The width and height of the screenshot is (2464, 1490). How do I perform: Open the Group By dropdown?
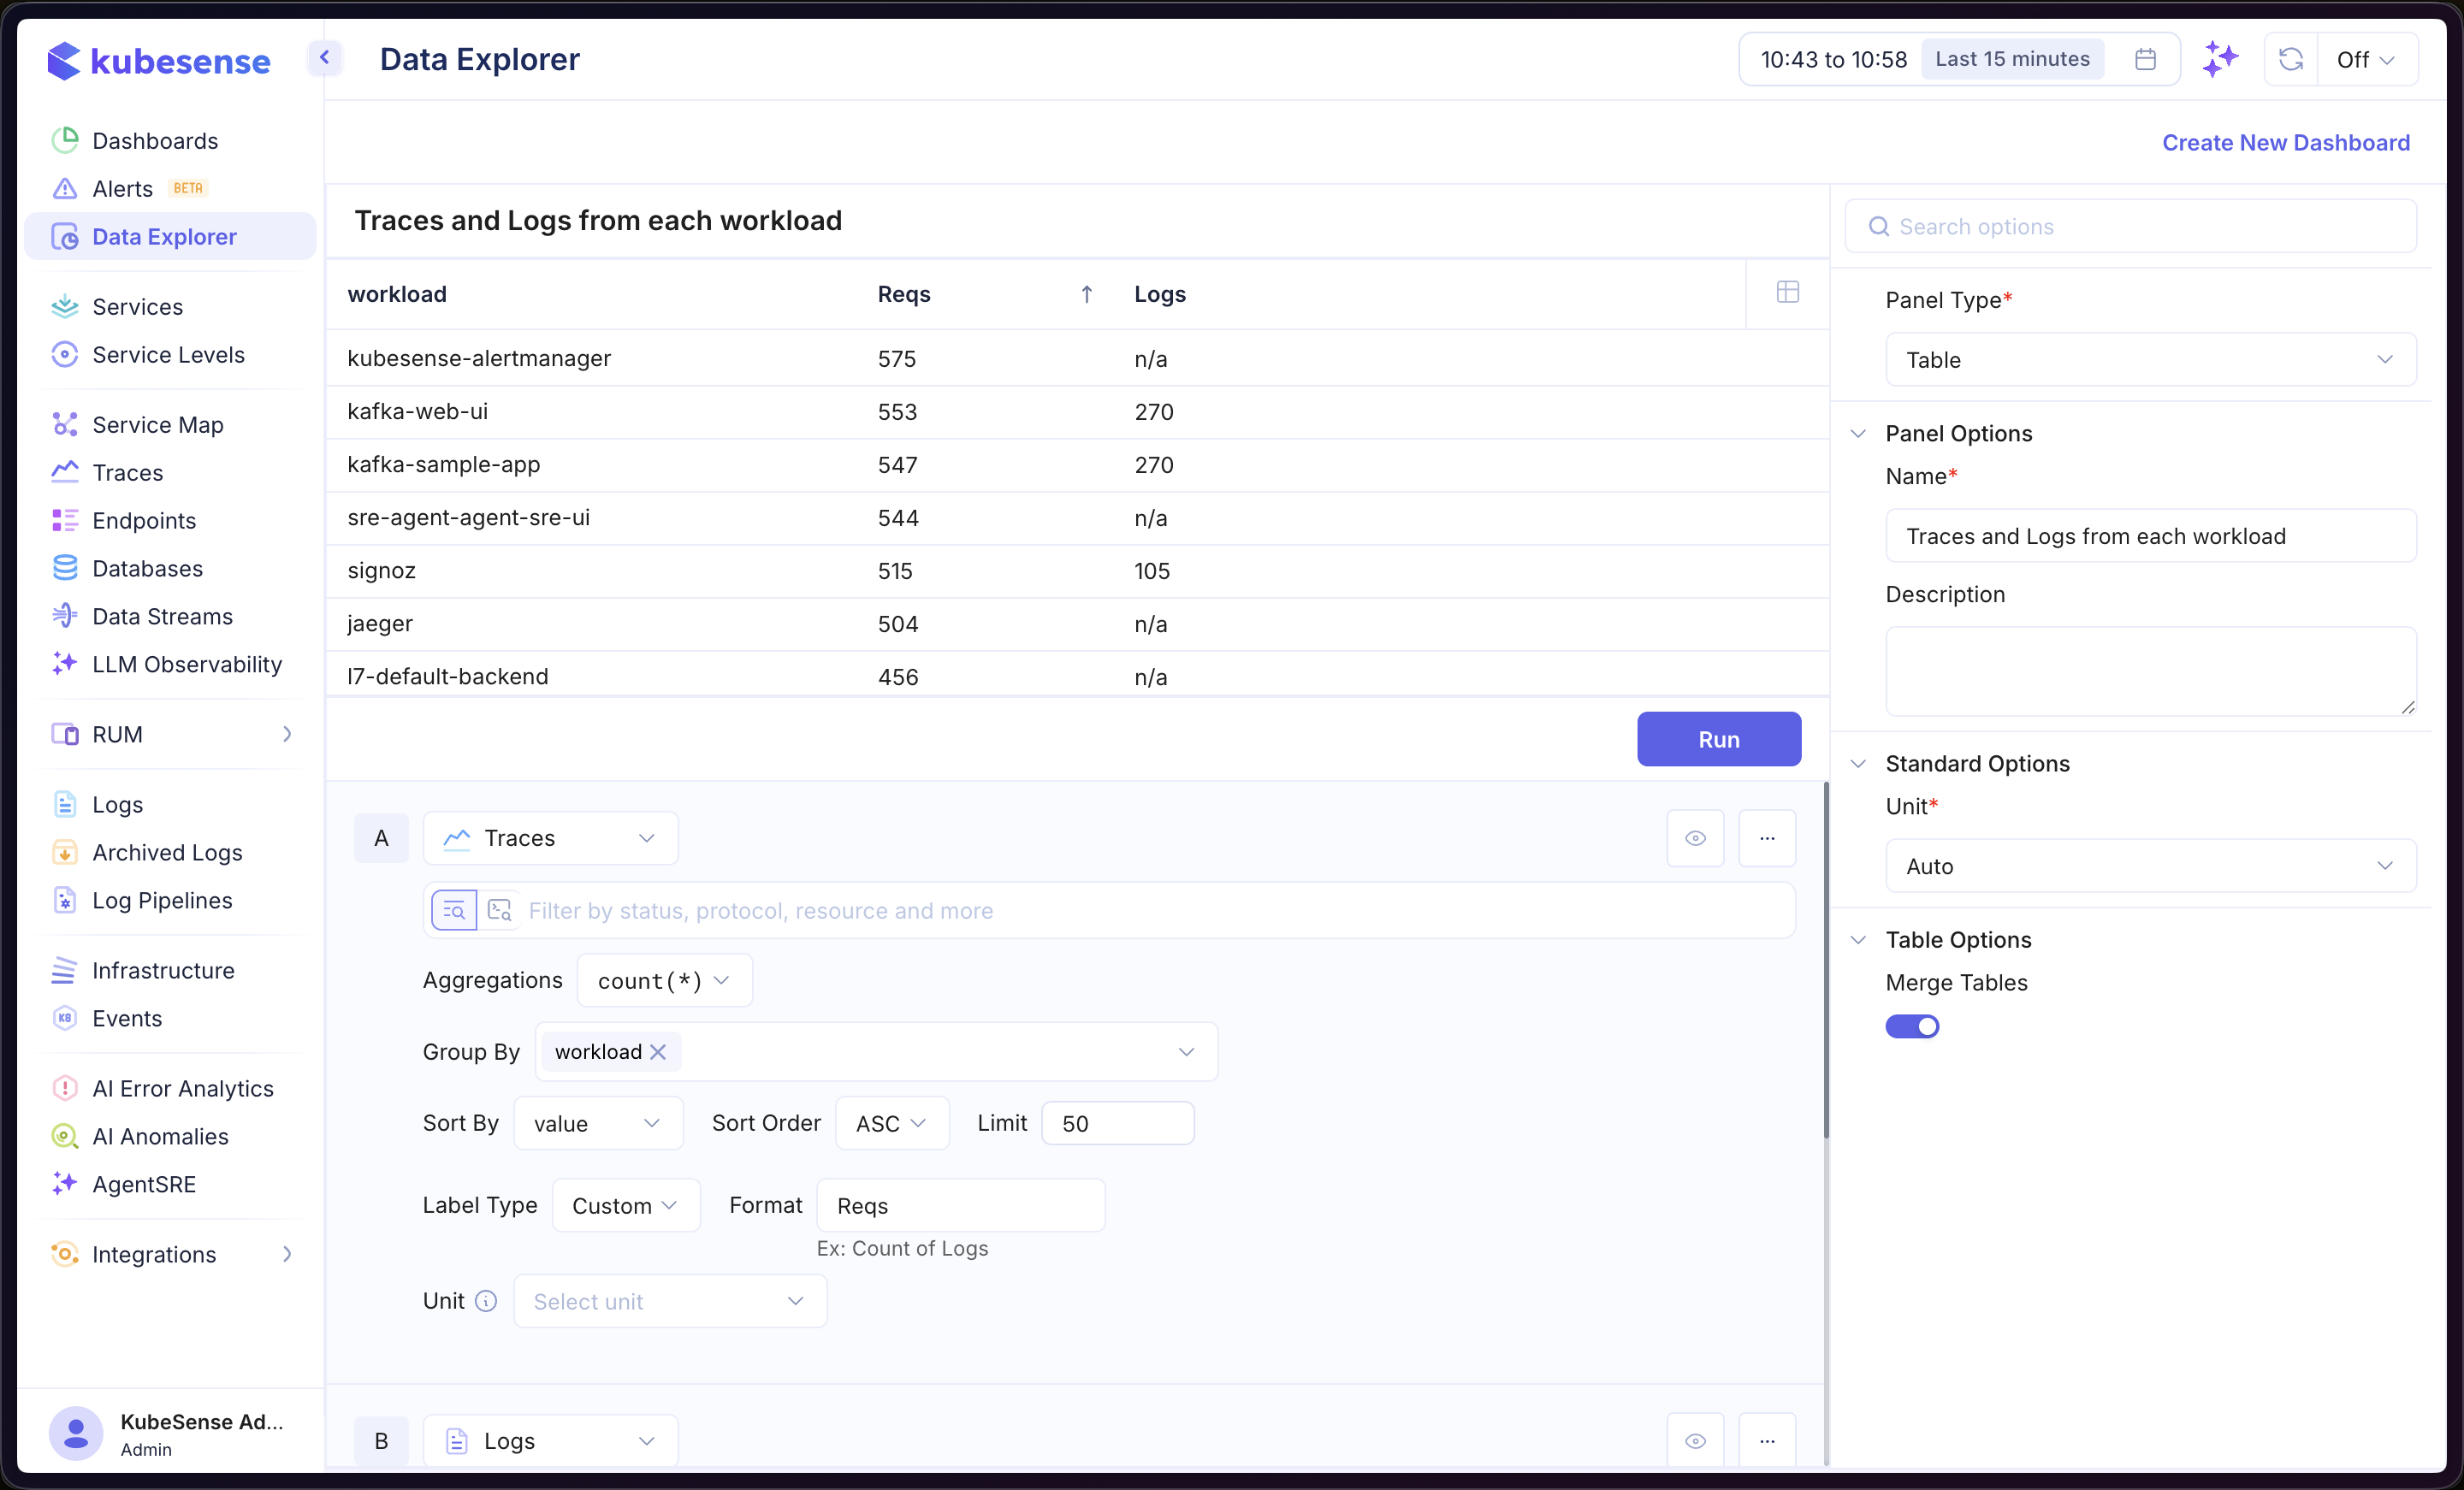pyautogui.click(x=876, y=1051)
